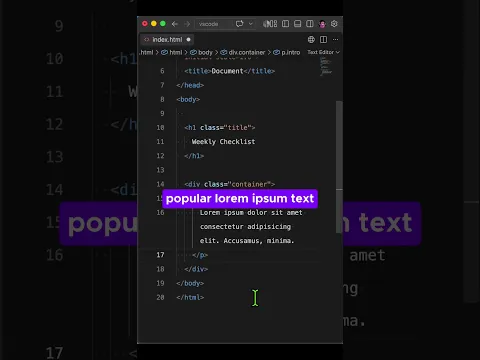Select the body breadcrumb element
This screenshot has width=480, height=360.
click(201, 52)
